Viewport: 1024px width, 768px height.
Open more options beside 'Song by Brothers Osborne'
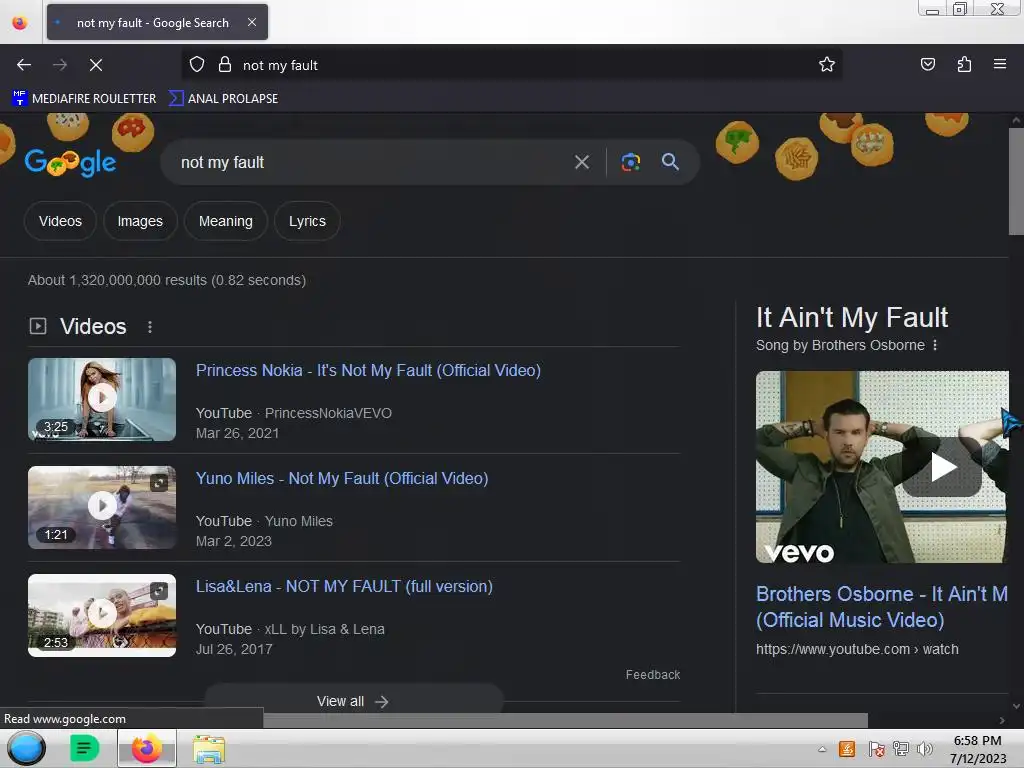(935, 345)
